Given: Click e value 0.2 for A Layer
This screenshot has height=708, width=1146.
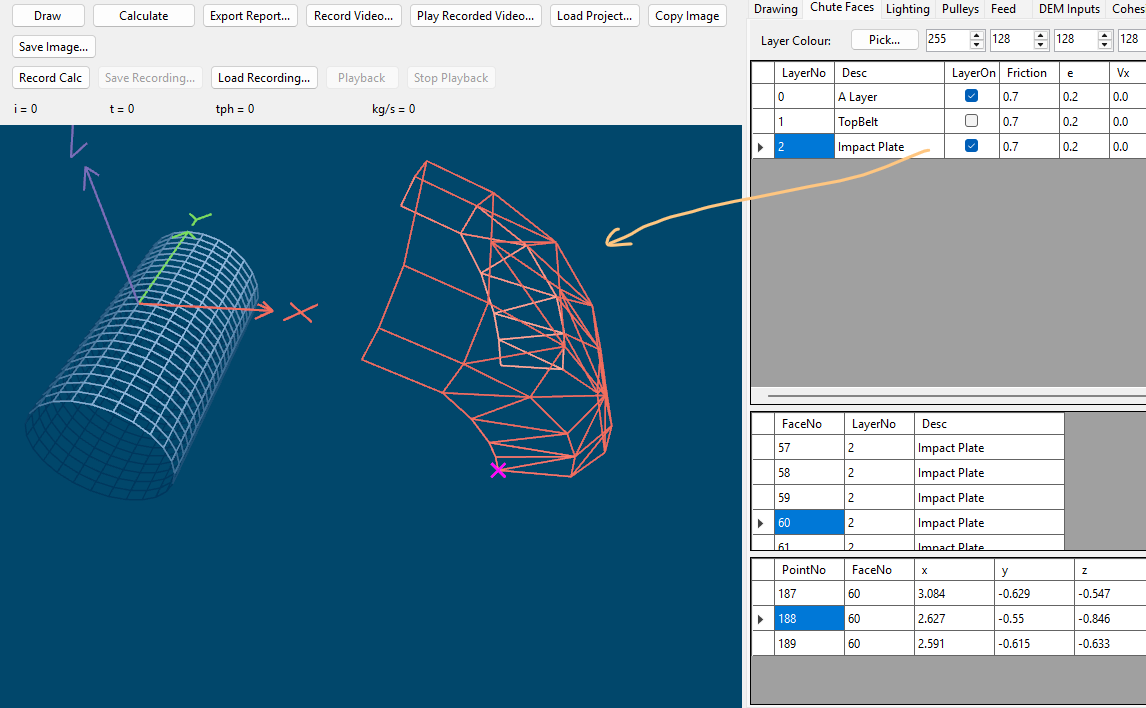Looking at the screenshot, I should (1083, 96).
